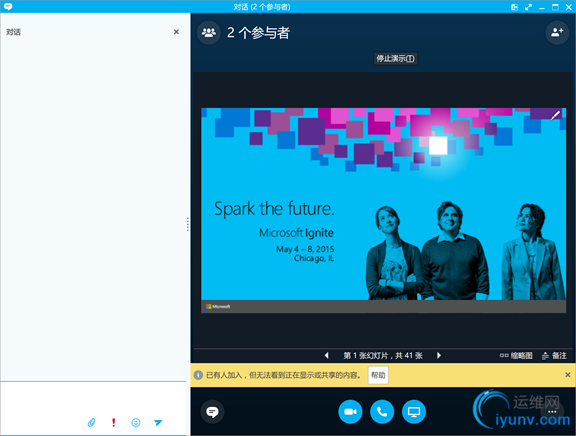Click the info icon in notification bar
Screen dimensions: 576x436
point(198,375)
